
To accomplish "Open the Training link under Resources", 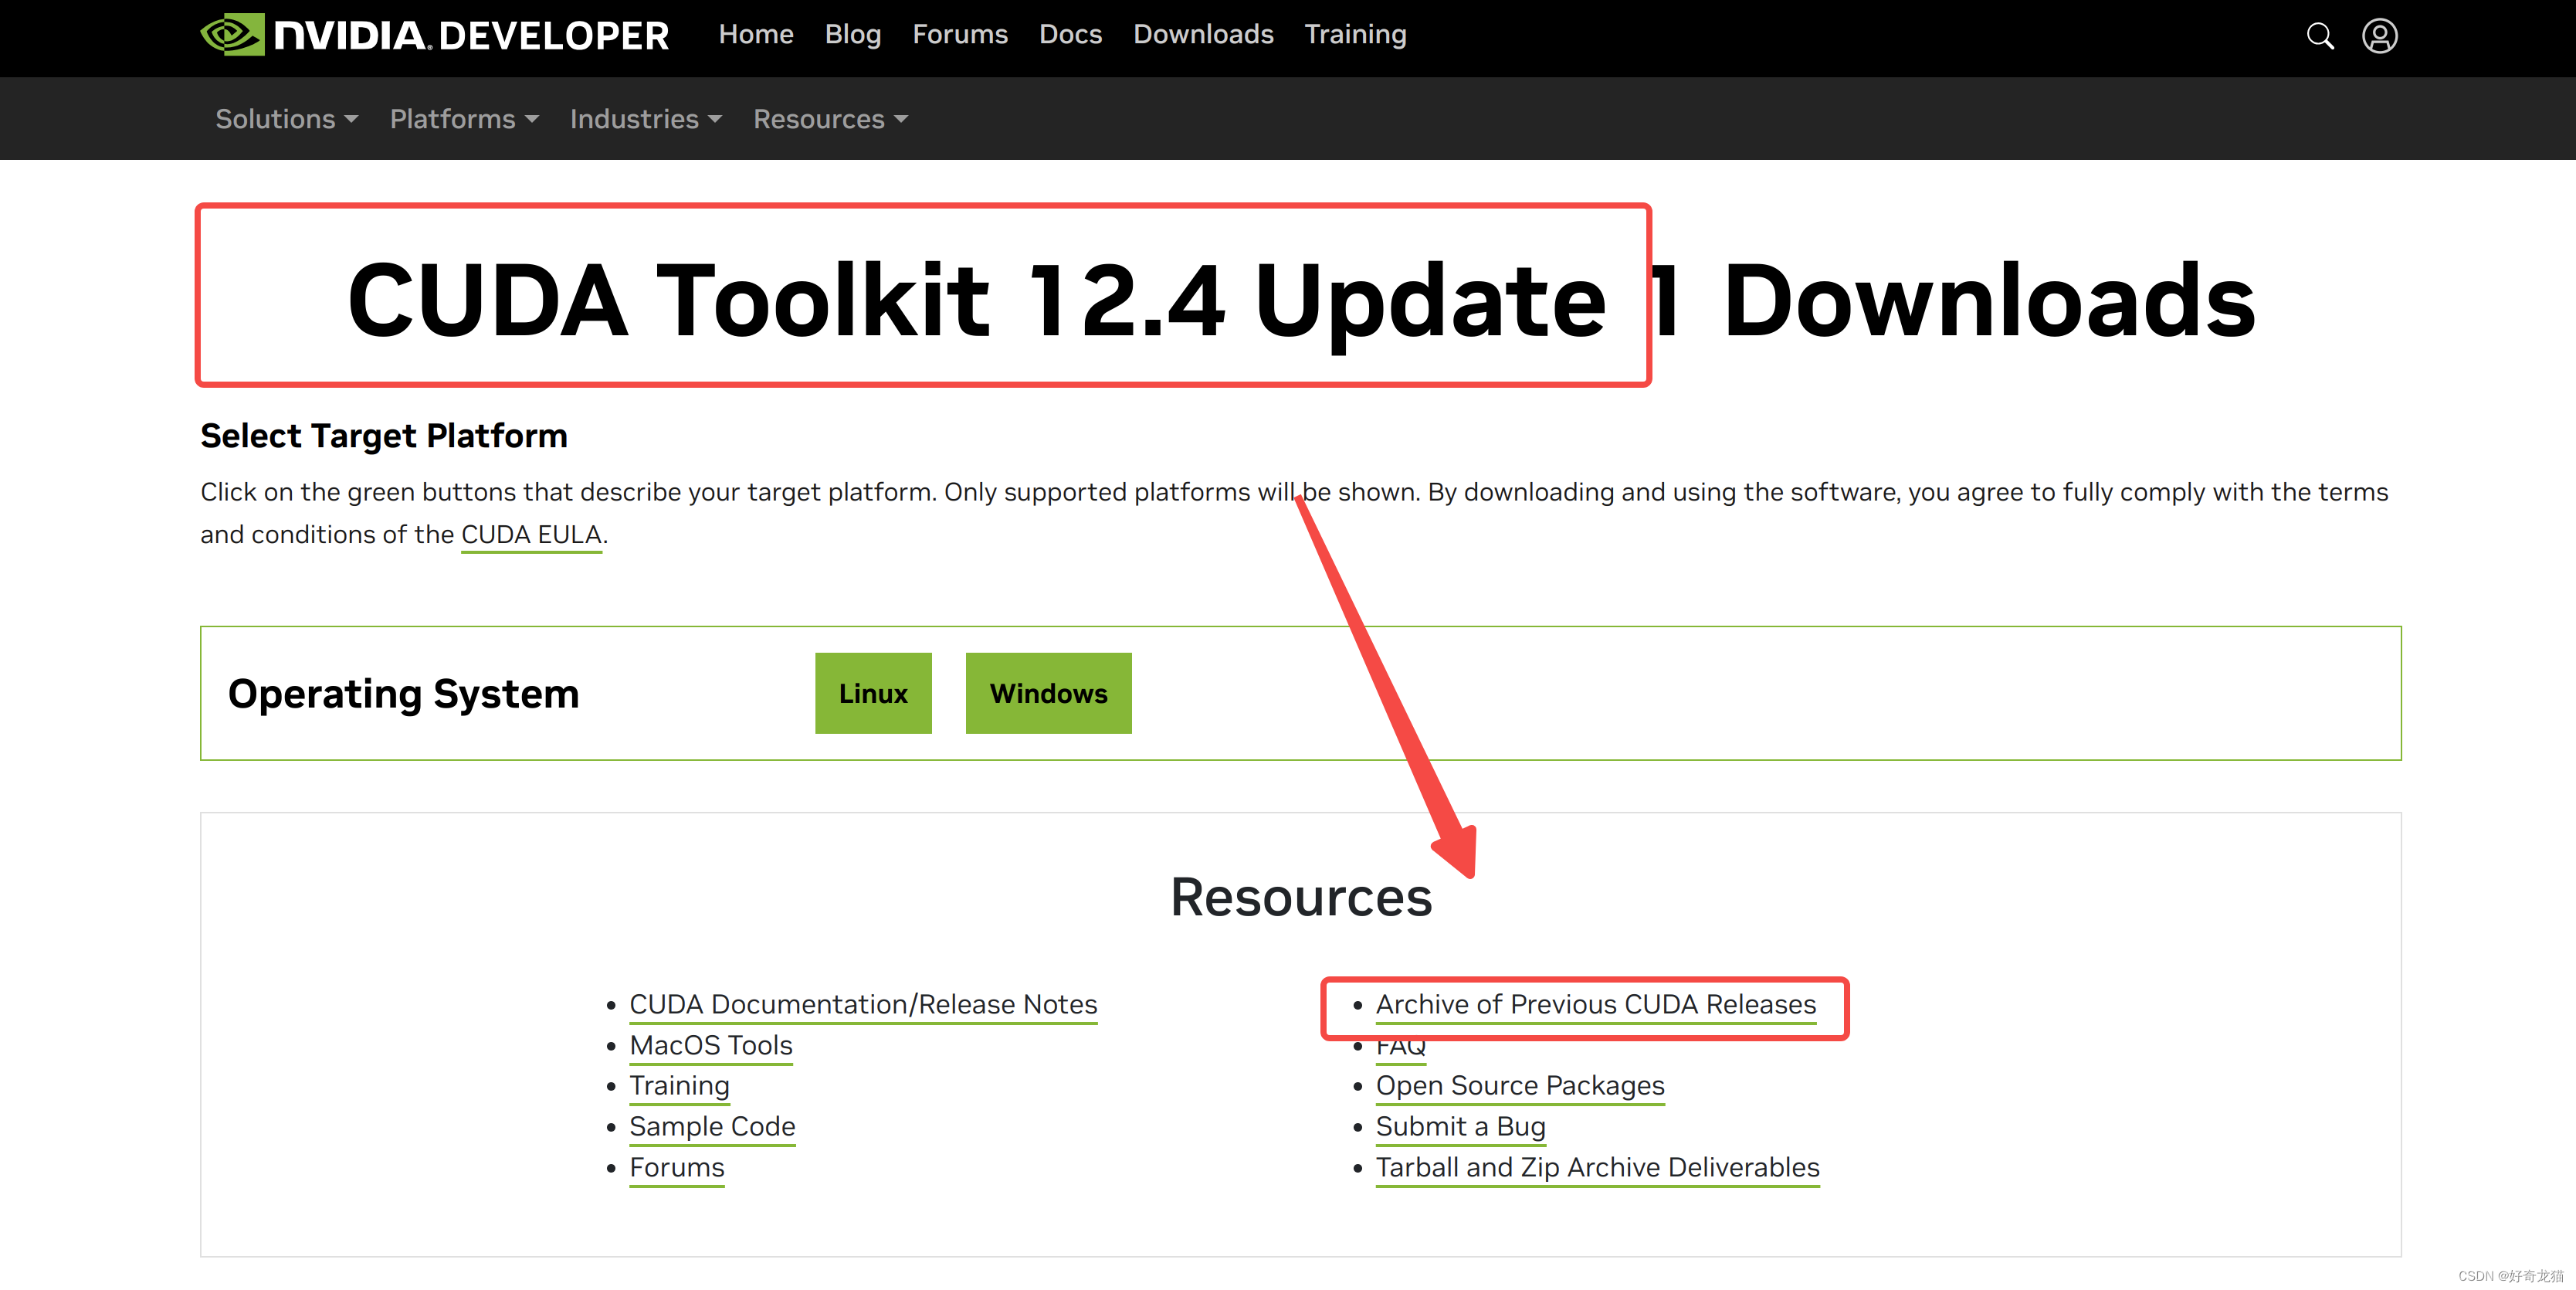I will (x=679, y=1086).
